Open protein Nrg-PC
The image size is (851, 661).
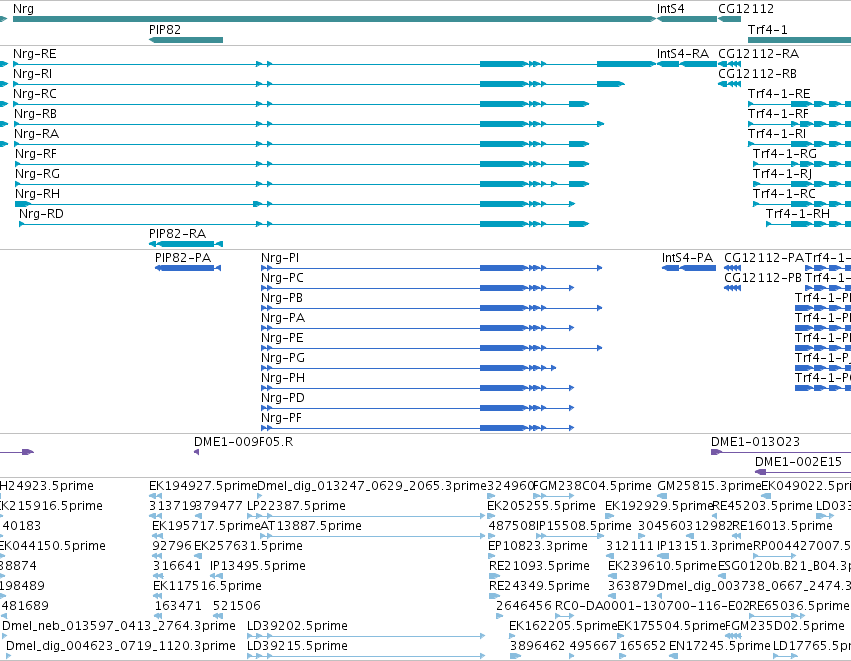point(282,278)
